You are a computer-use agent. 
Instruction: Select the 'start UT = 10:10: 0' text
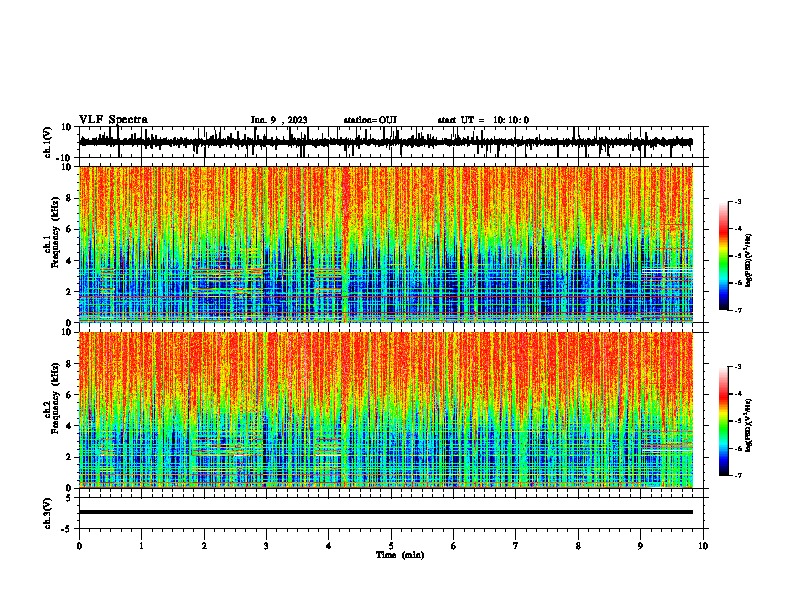[x=483, y=120]
